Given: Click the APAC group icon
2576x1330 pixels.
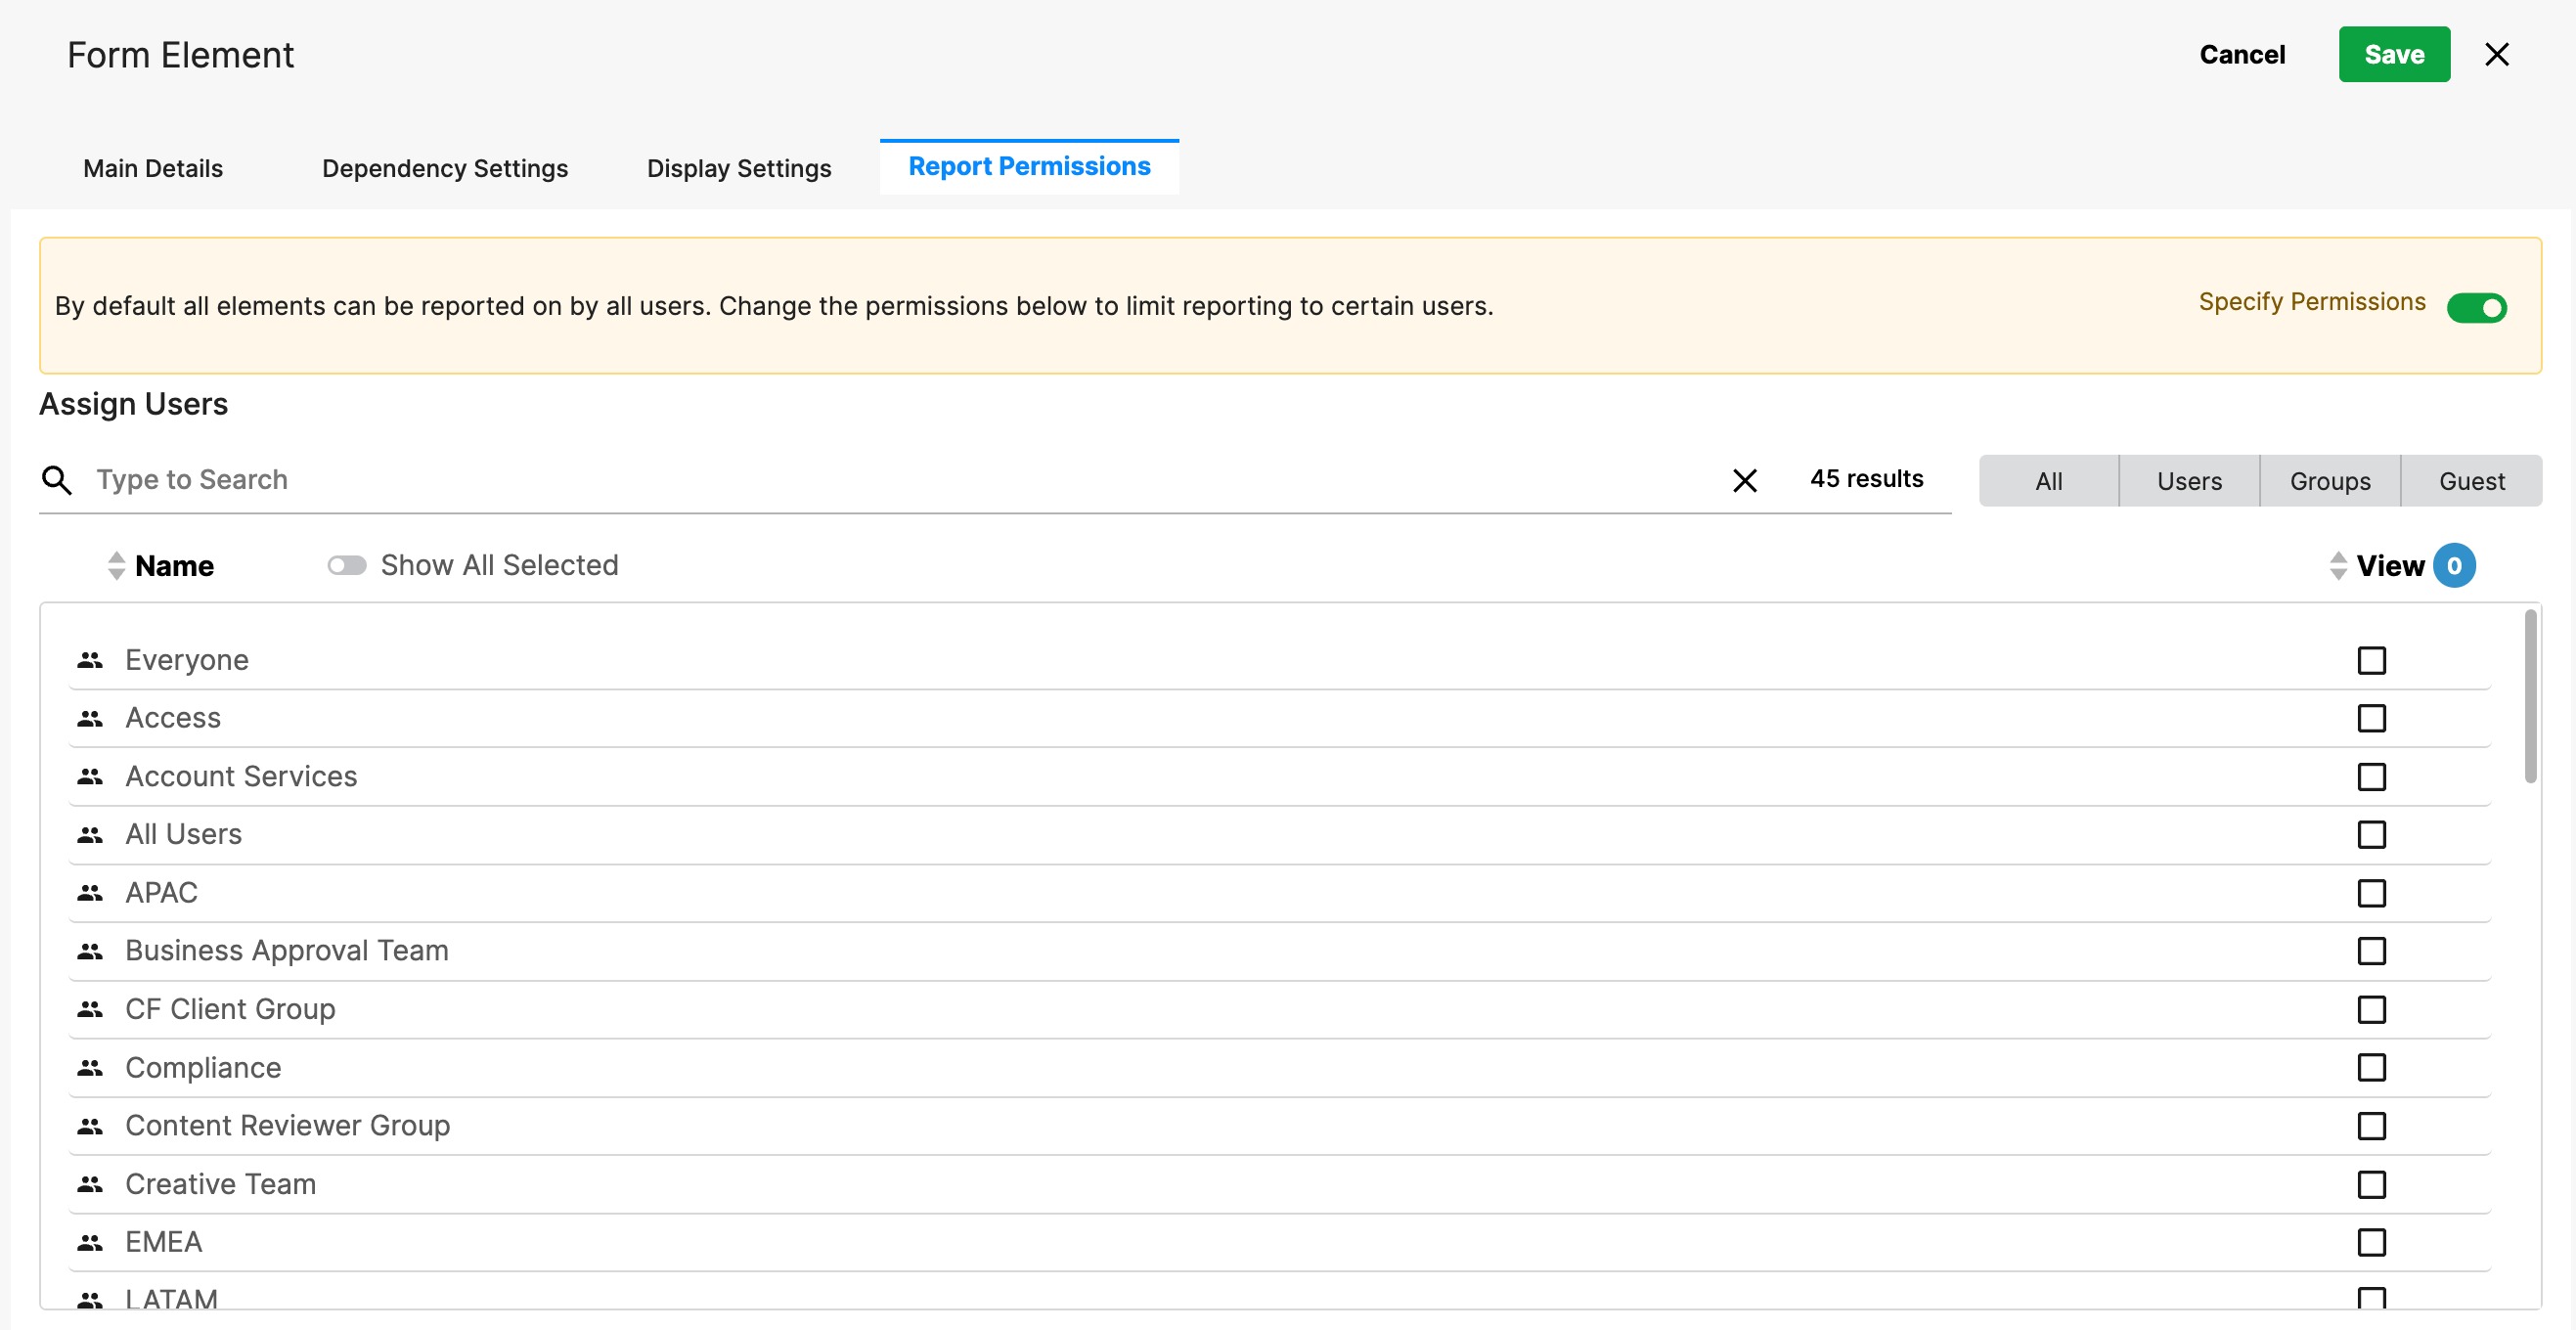Looking at the screenshot, I should coord(90,892).
